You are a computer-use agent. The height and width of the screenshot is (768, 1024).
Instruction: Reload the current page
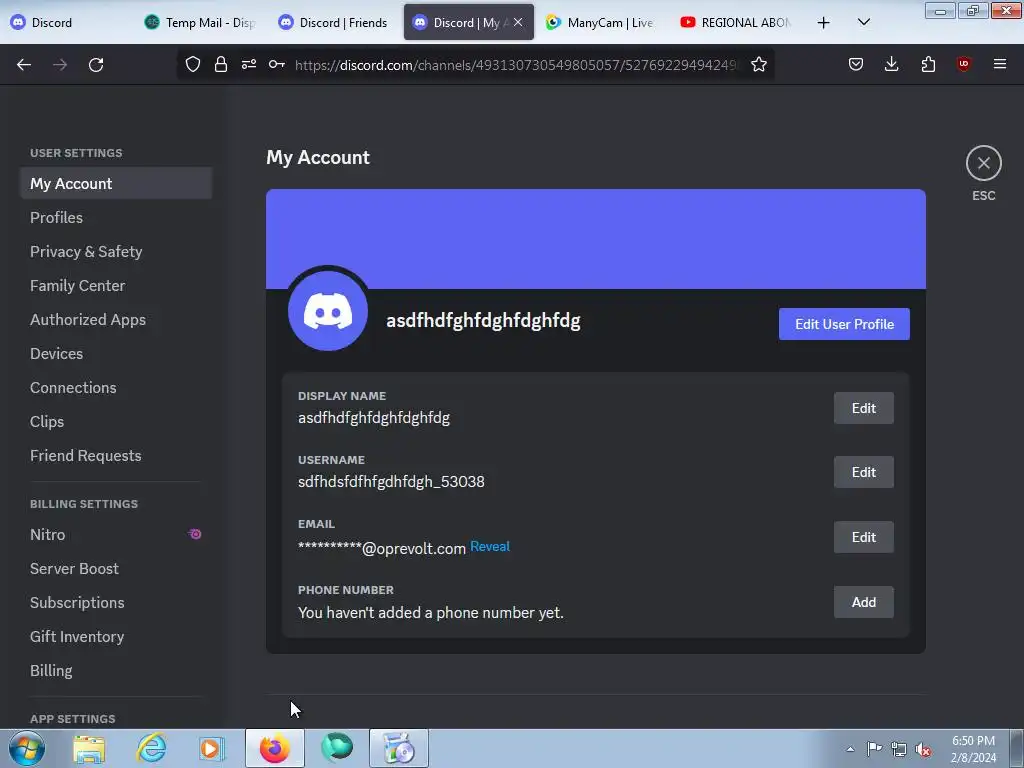click(x=96, y=64)
